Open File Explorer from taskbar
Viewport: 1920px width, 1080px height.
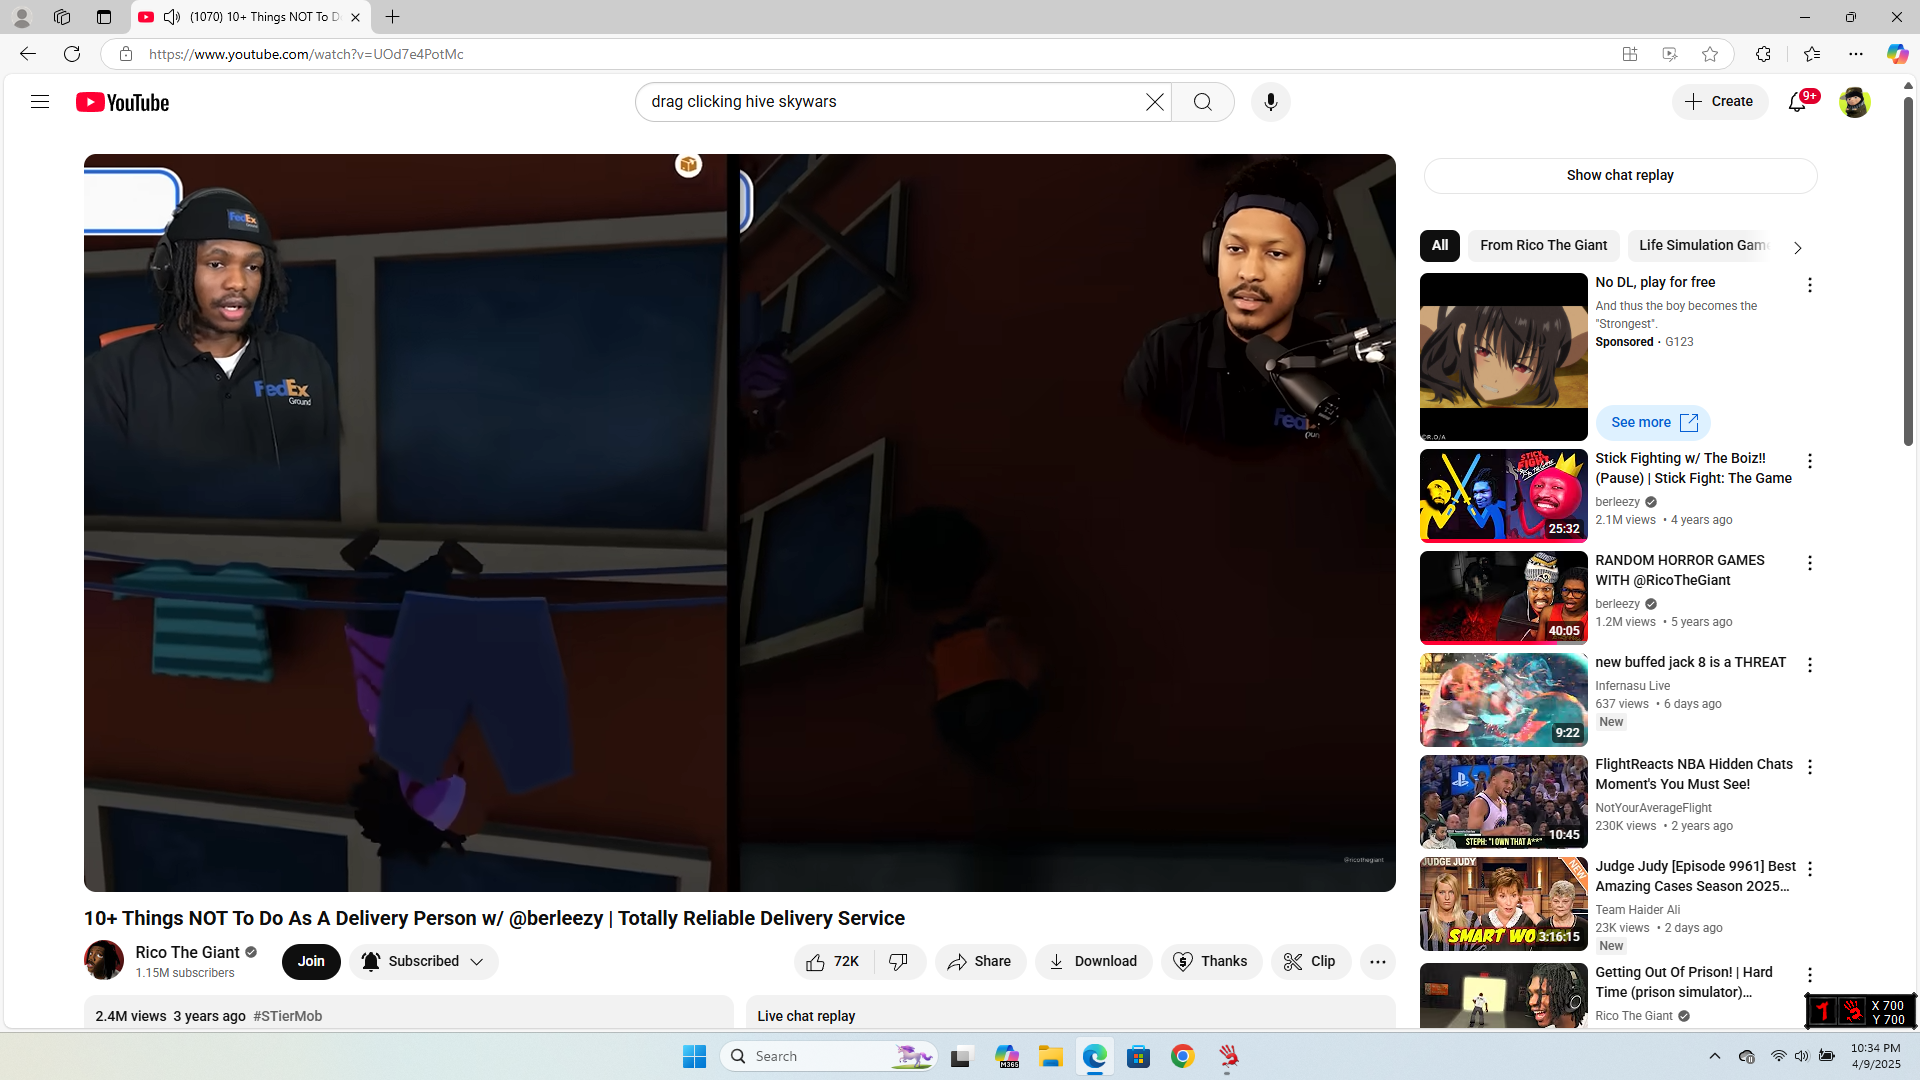pos(1050,1056)
